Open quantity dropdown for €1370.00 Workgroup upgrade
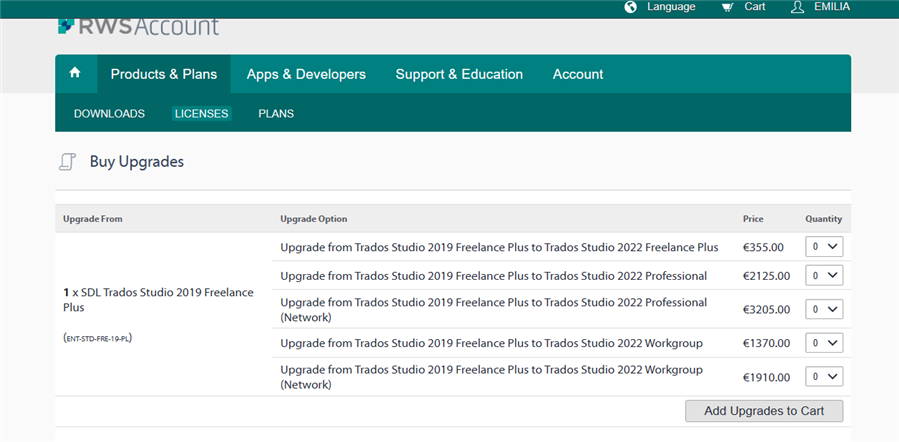 click(x=824, y=343)
